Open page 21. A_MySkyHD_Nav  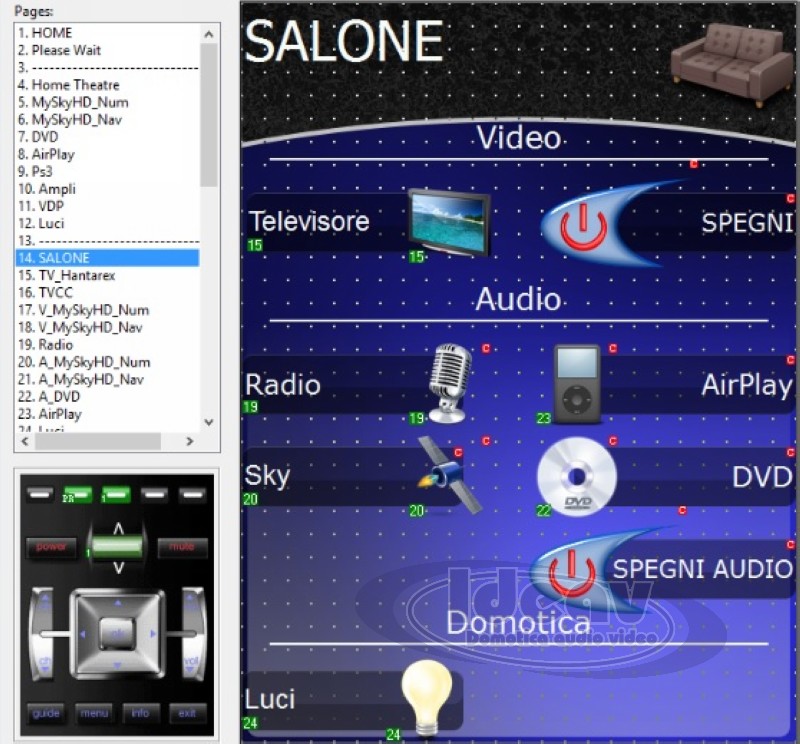(107, 379)
